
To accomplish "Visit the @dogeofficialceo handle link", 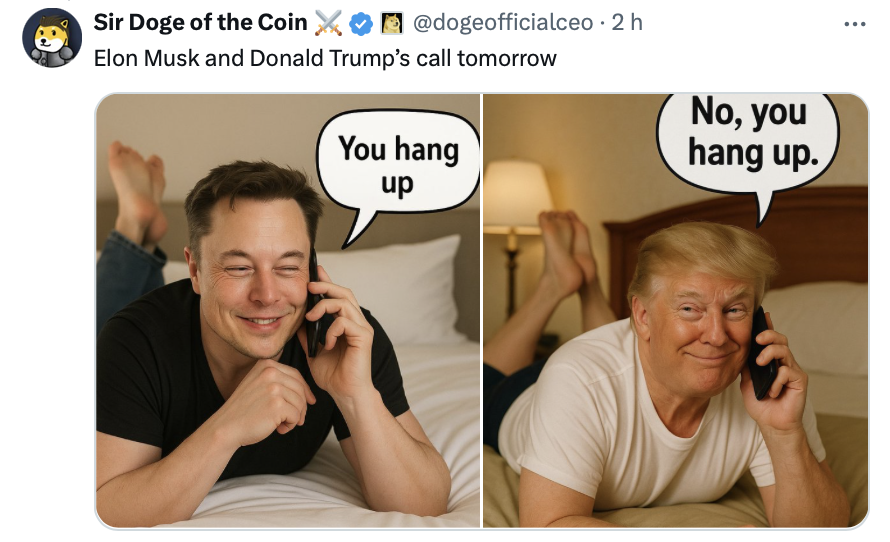I will click(503, 23).
